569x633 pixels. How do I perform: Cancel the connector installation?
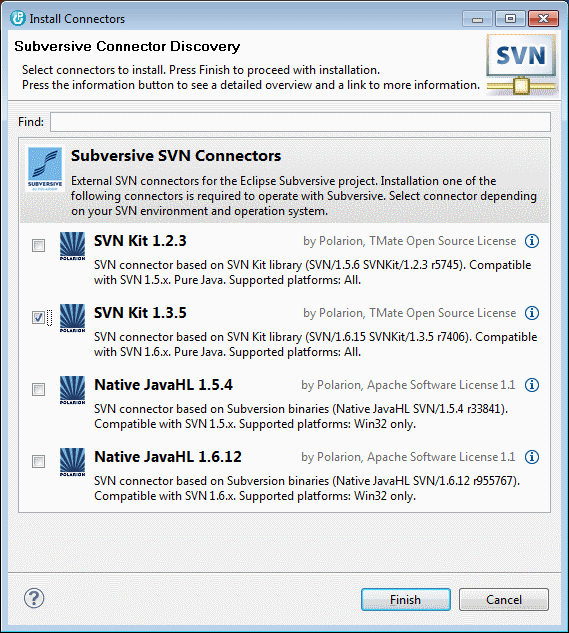click(x=504, y=599)
